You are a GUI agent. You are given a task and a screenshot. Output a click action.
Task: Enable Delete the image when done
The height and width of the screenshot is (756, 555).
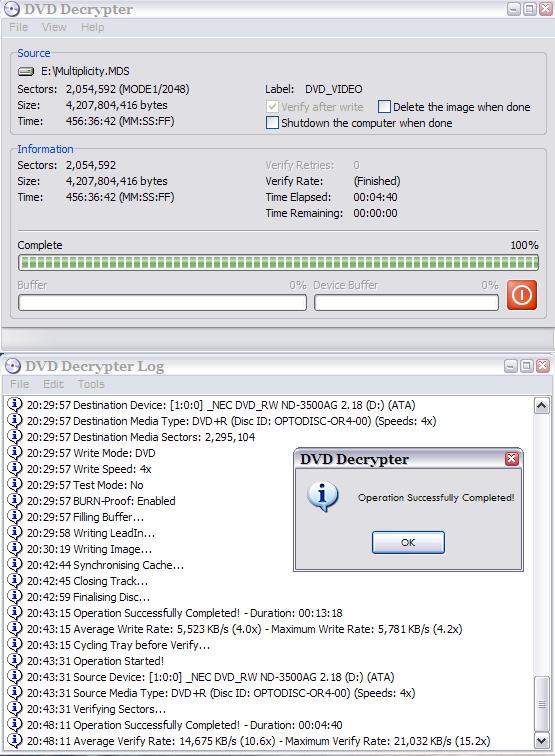pyautogui.click(x=384, y=107)
